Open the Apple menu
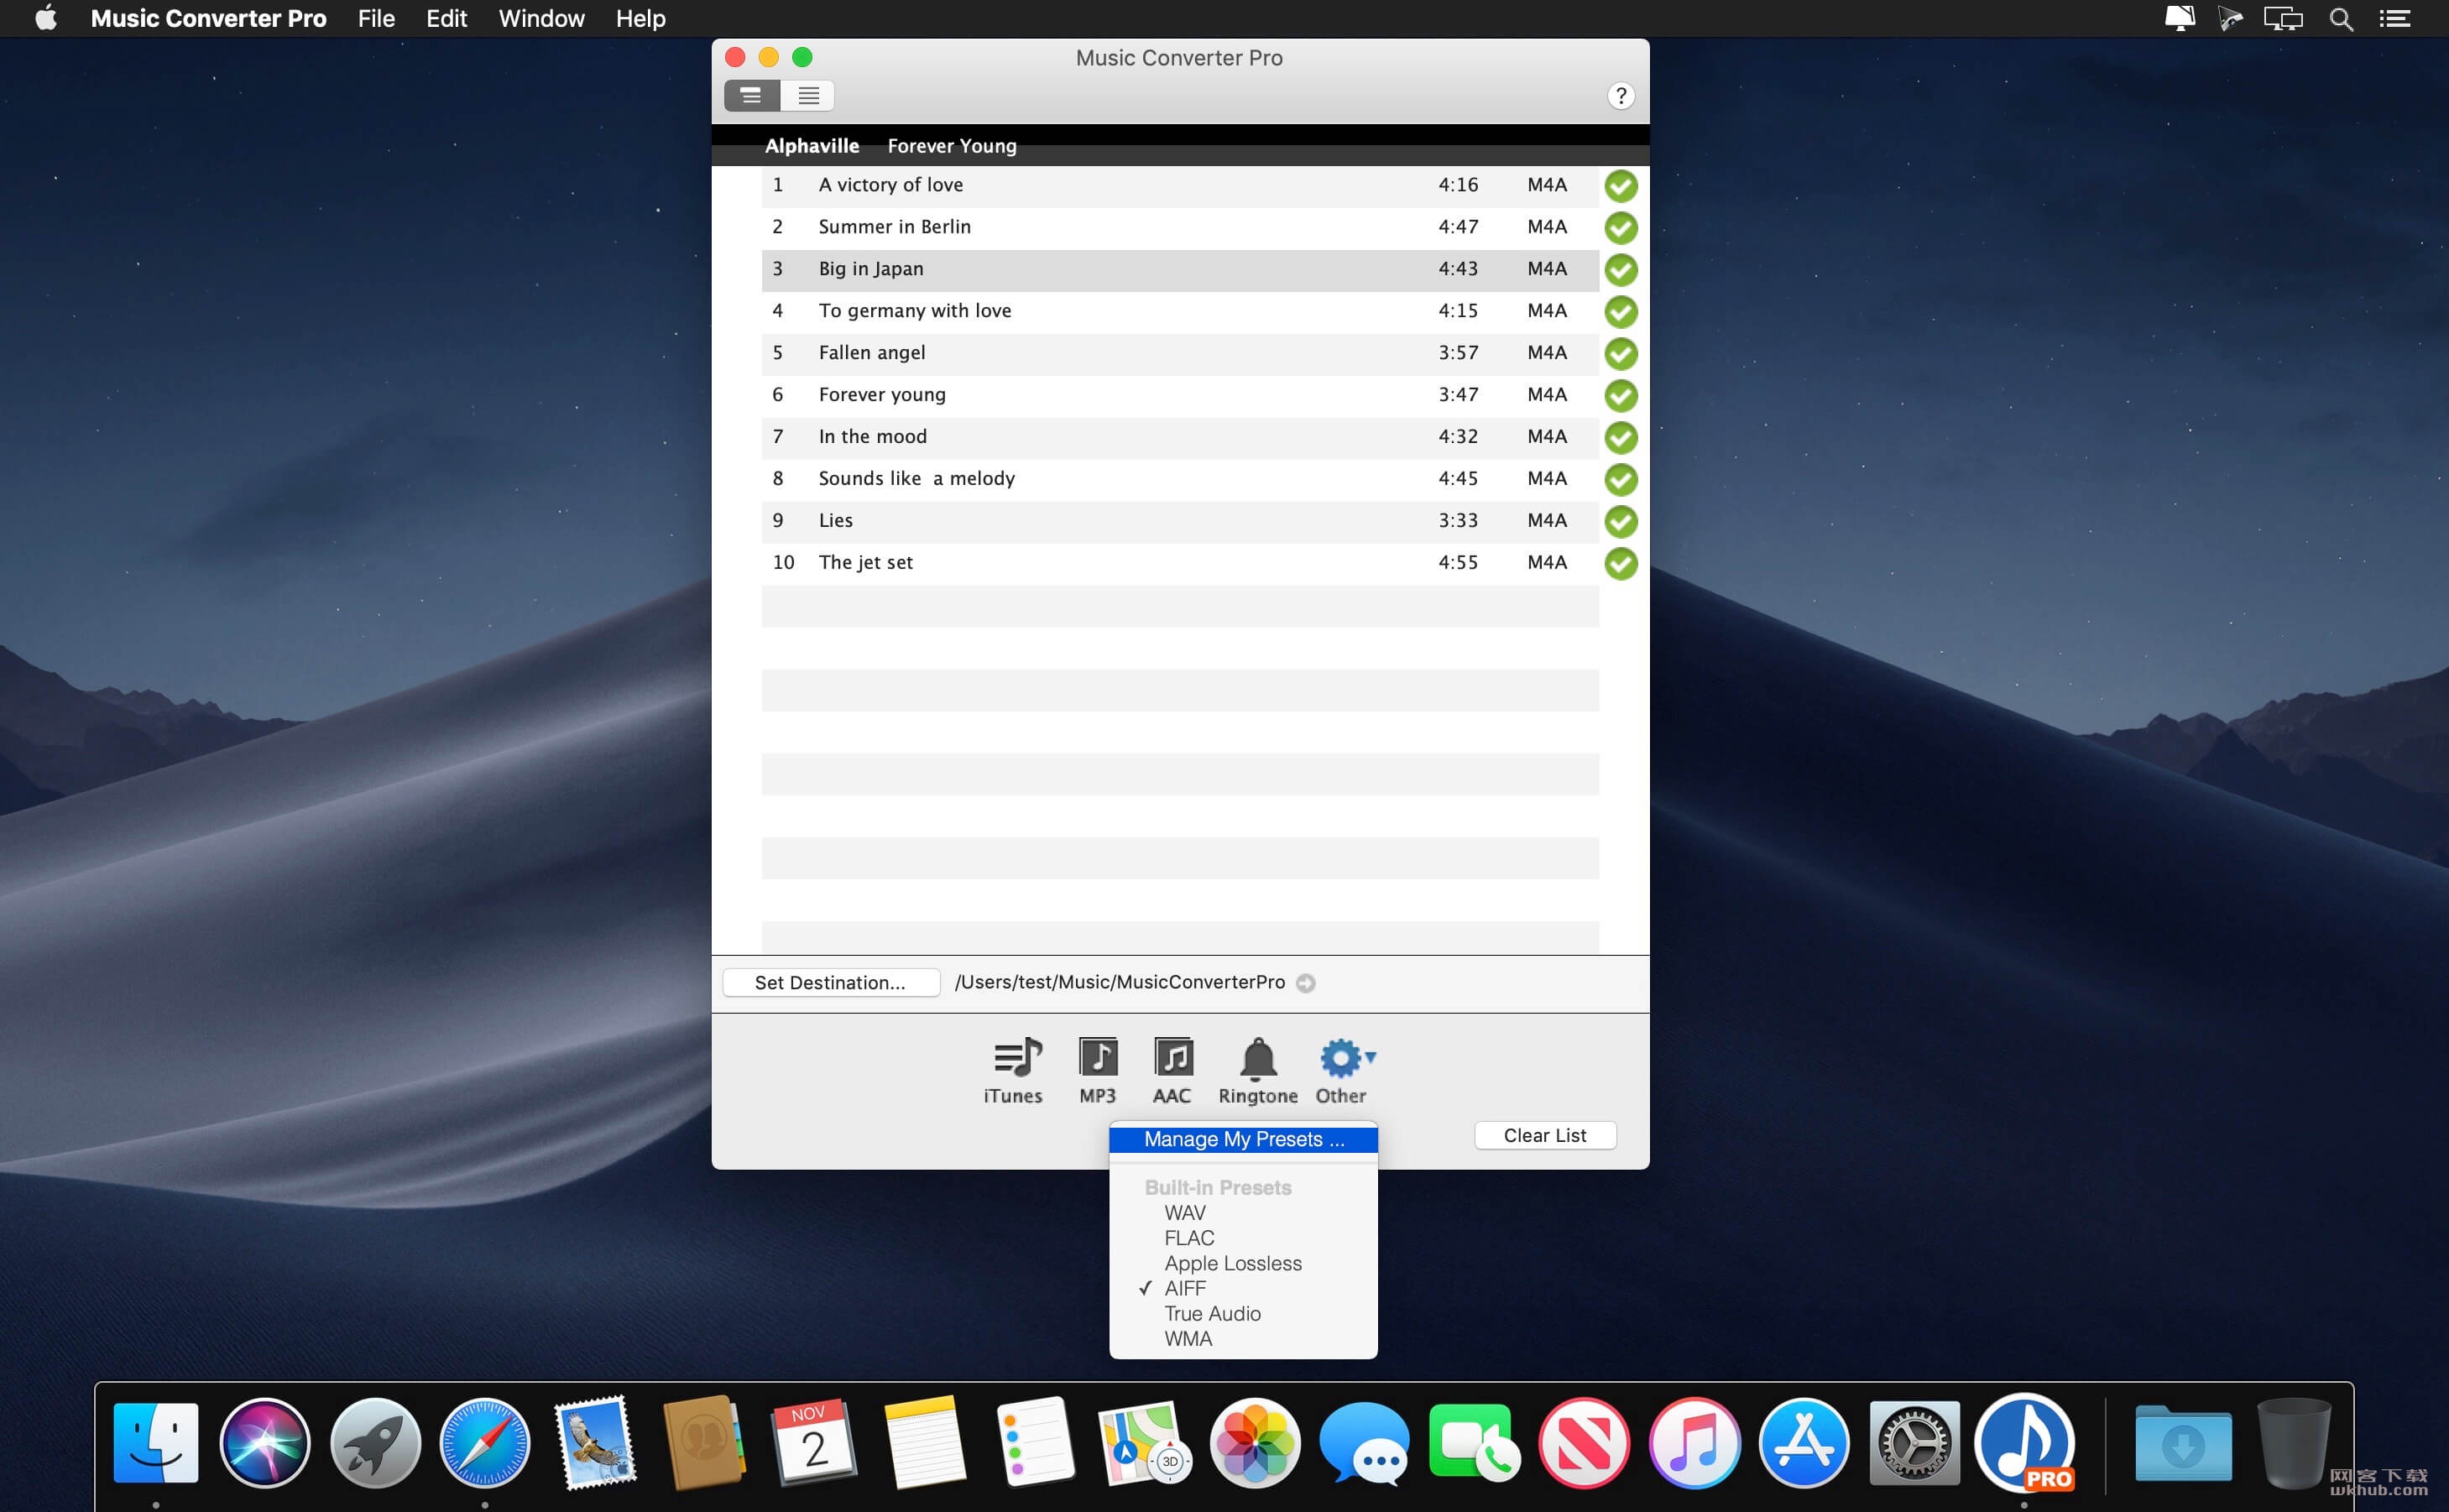 tap(46, 19)
